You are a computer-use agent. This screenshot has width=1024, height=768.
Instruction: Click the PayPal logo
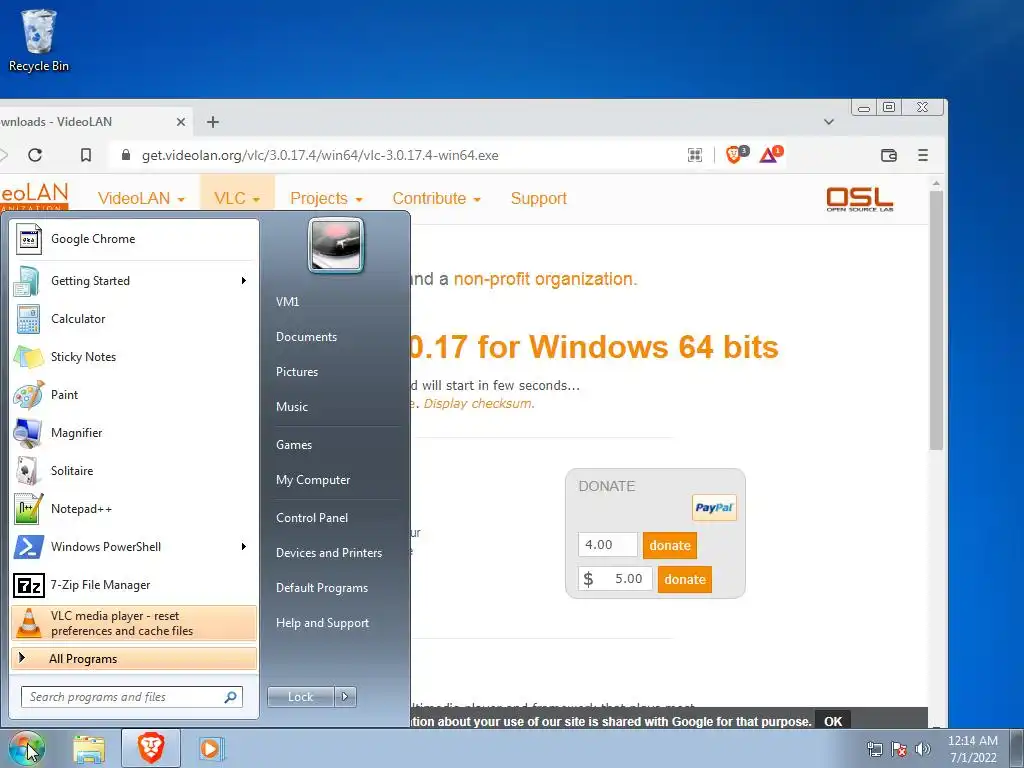coord(714,507)
